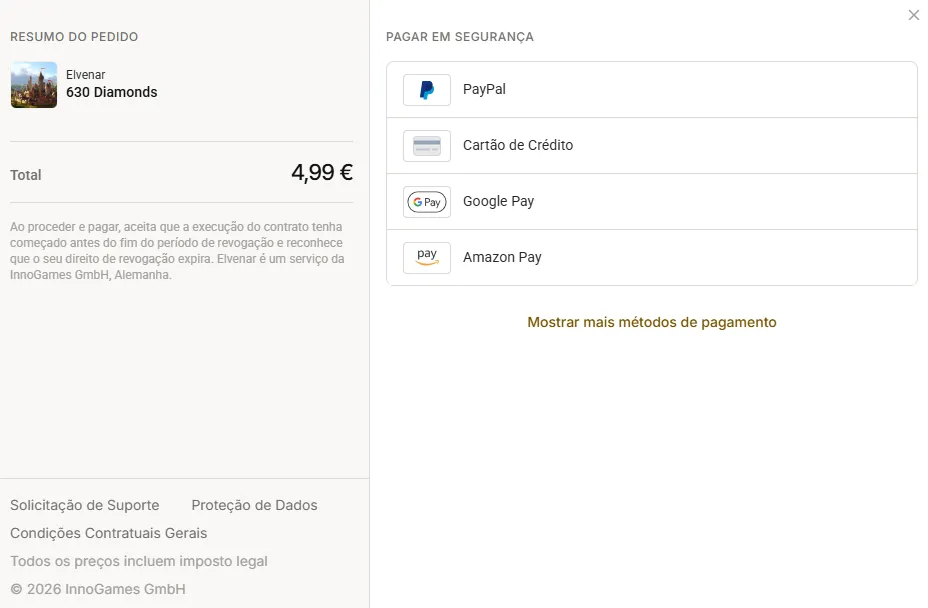Open the Solicitação de Suporte link
The width and height of the screenshot is (928, 608).
pyautogui.click(x=85, y=505)
